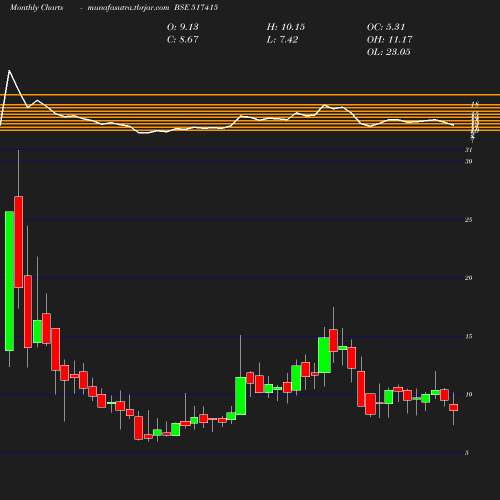Viewport: 500px width, 500px height.
Task: Click the price axis label 31
Action: pyautogui.click(x=469, y=150)
